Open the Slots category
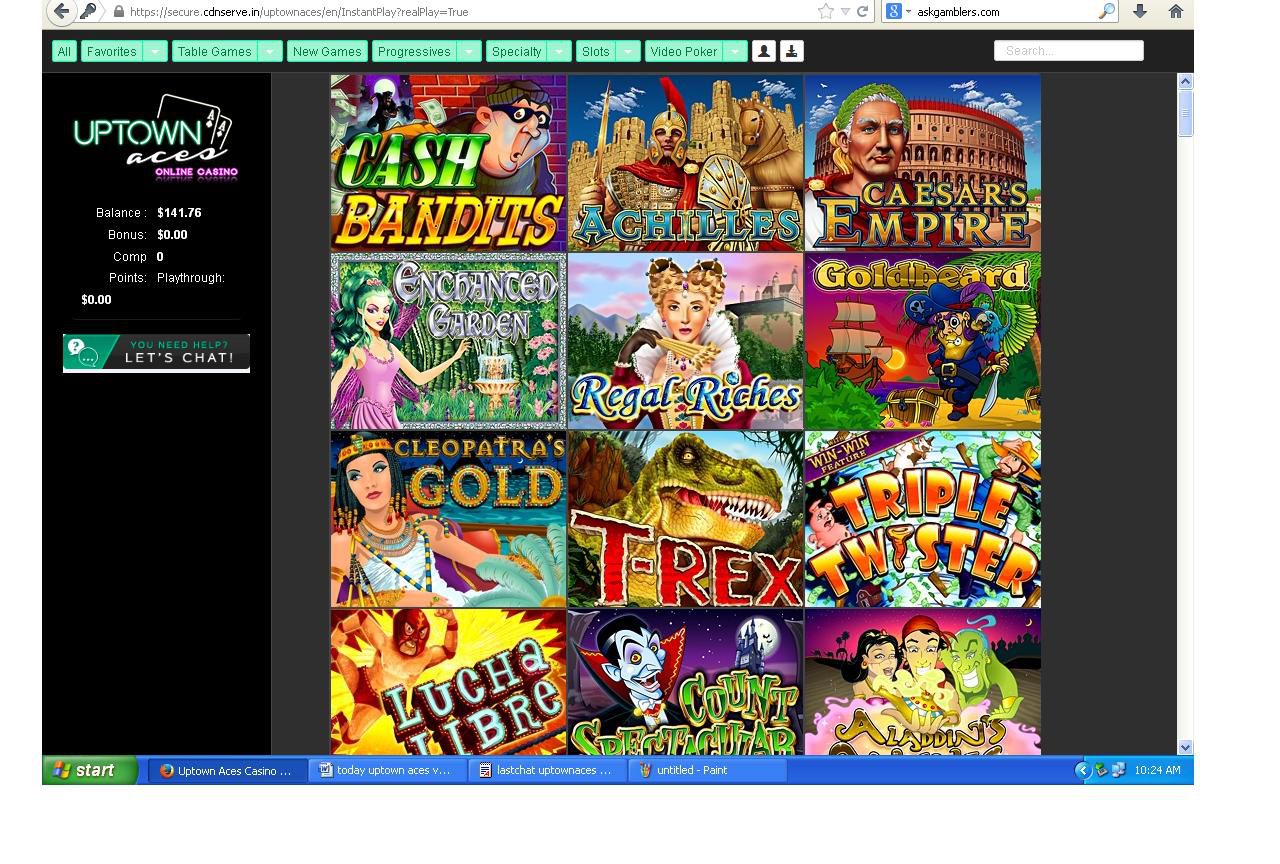The height and width of the screenshot is (864, 1280). (596, 51)
